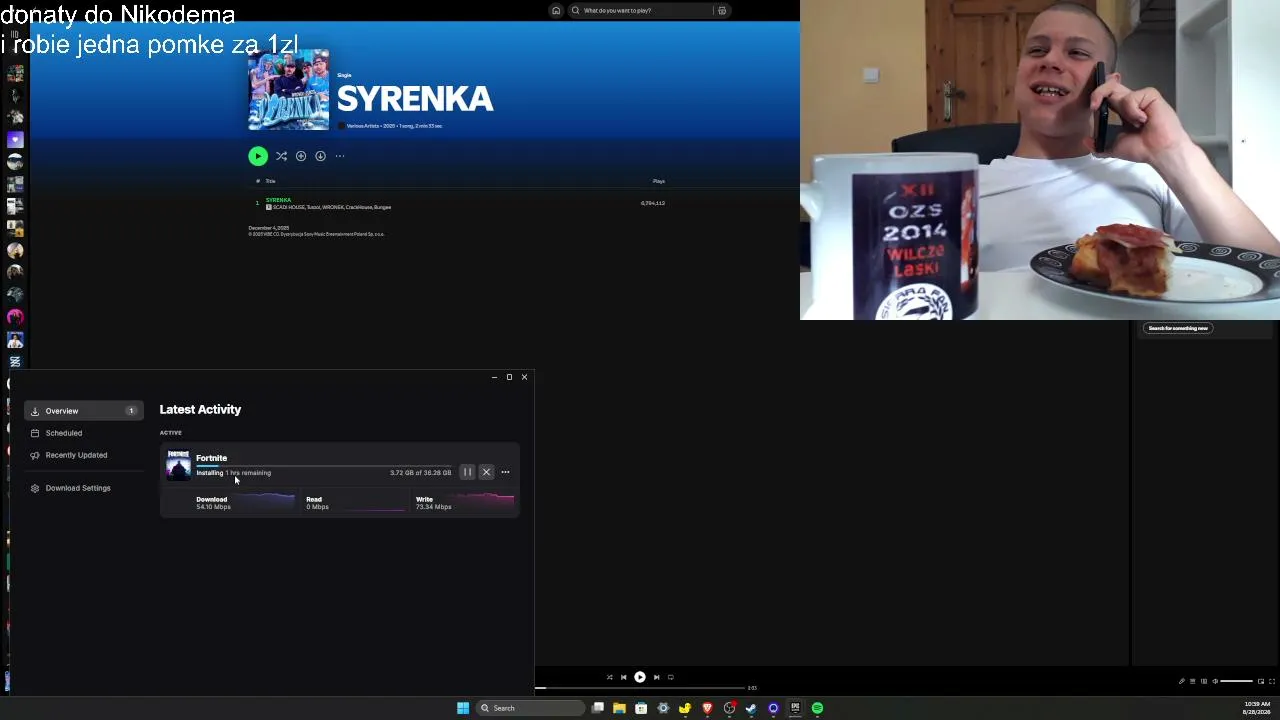Viewport: 1280px width, 720px height.
Task: Toggle shuffle in the Spotify player bar
Action: pyautogui.click(x=609, y=677)
